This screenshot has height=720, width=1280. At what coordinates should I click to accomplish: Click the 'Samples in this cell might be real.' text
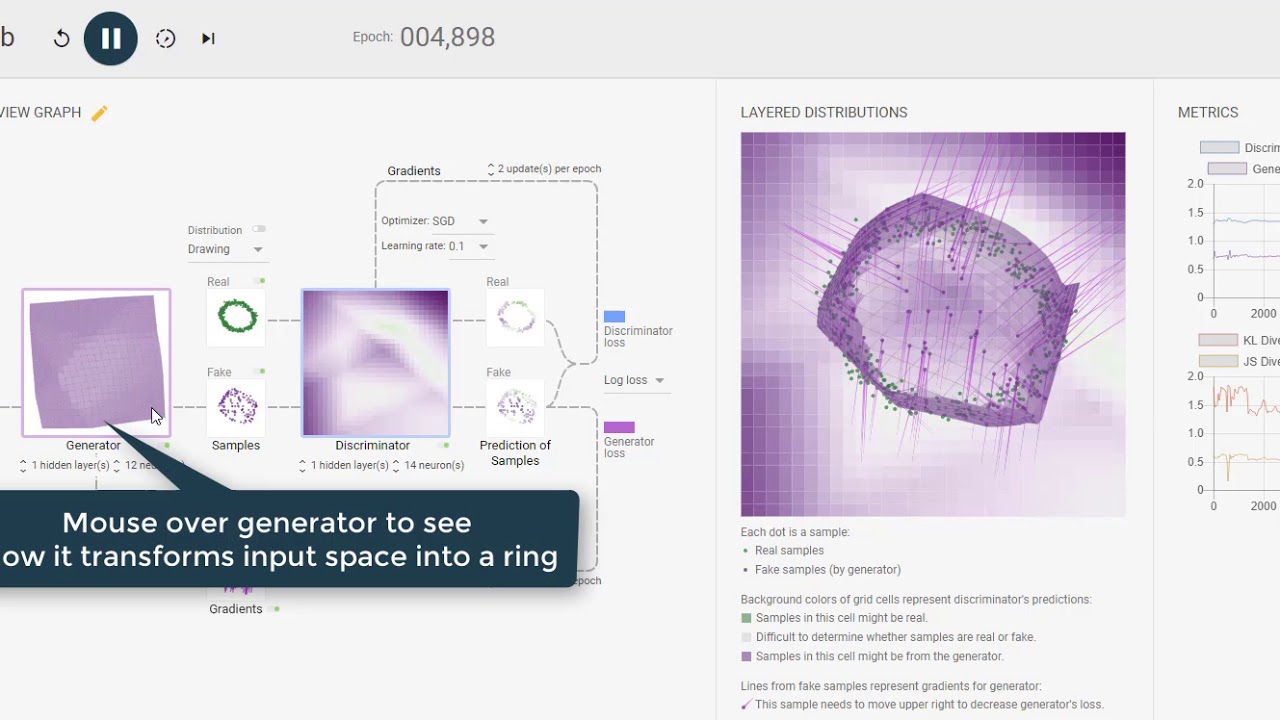842,618
